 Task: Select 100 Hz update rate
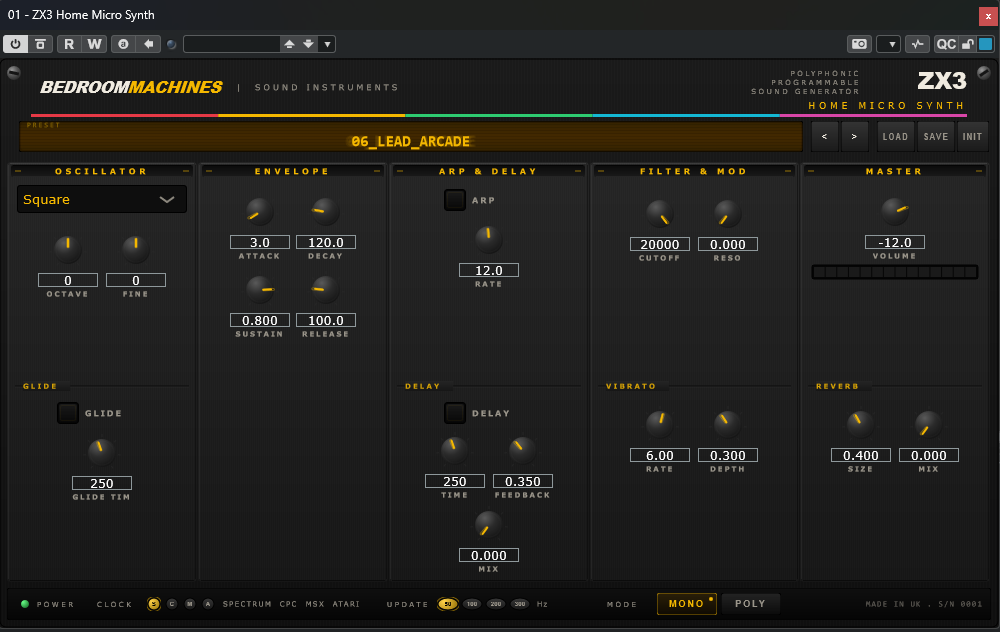[472, 603]
